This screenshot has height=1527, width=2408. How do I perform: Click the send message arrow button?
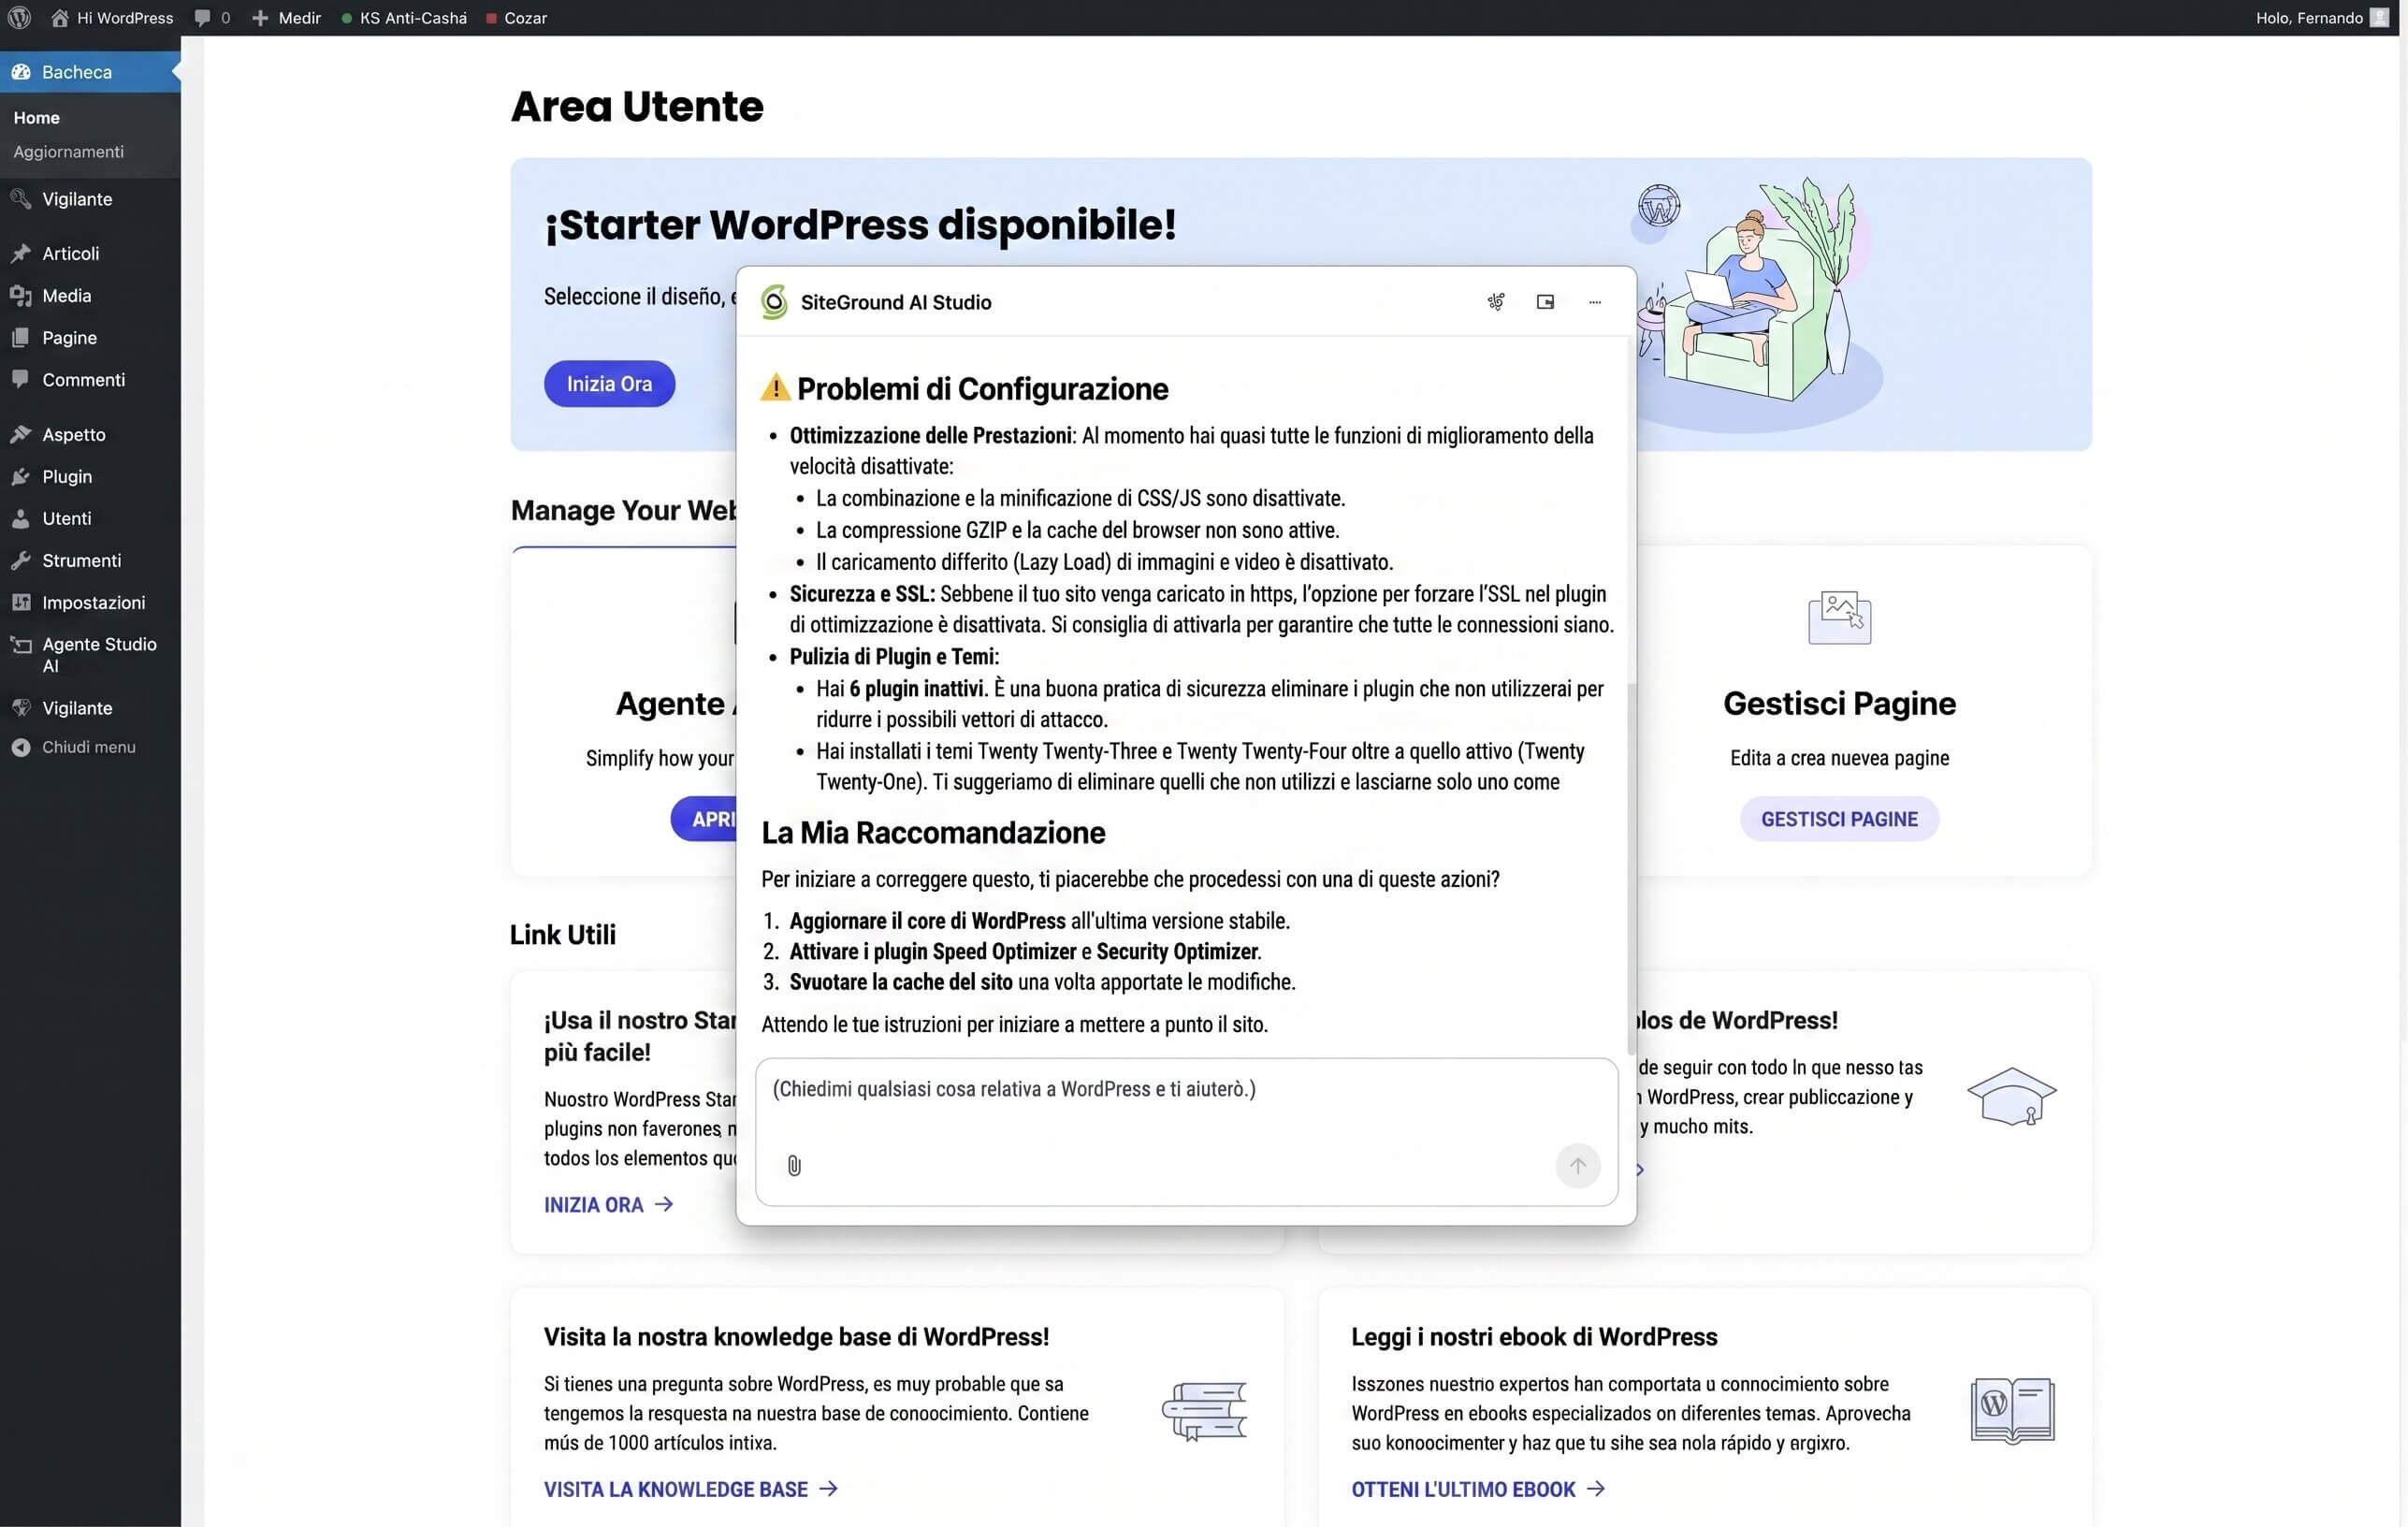pos(1578,1166)
